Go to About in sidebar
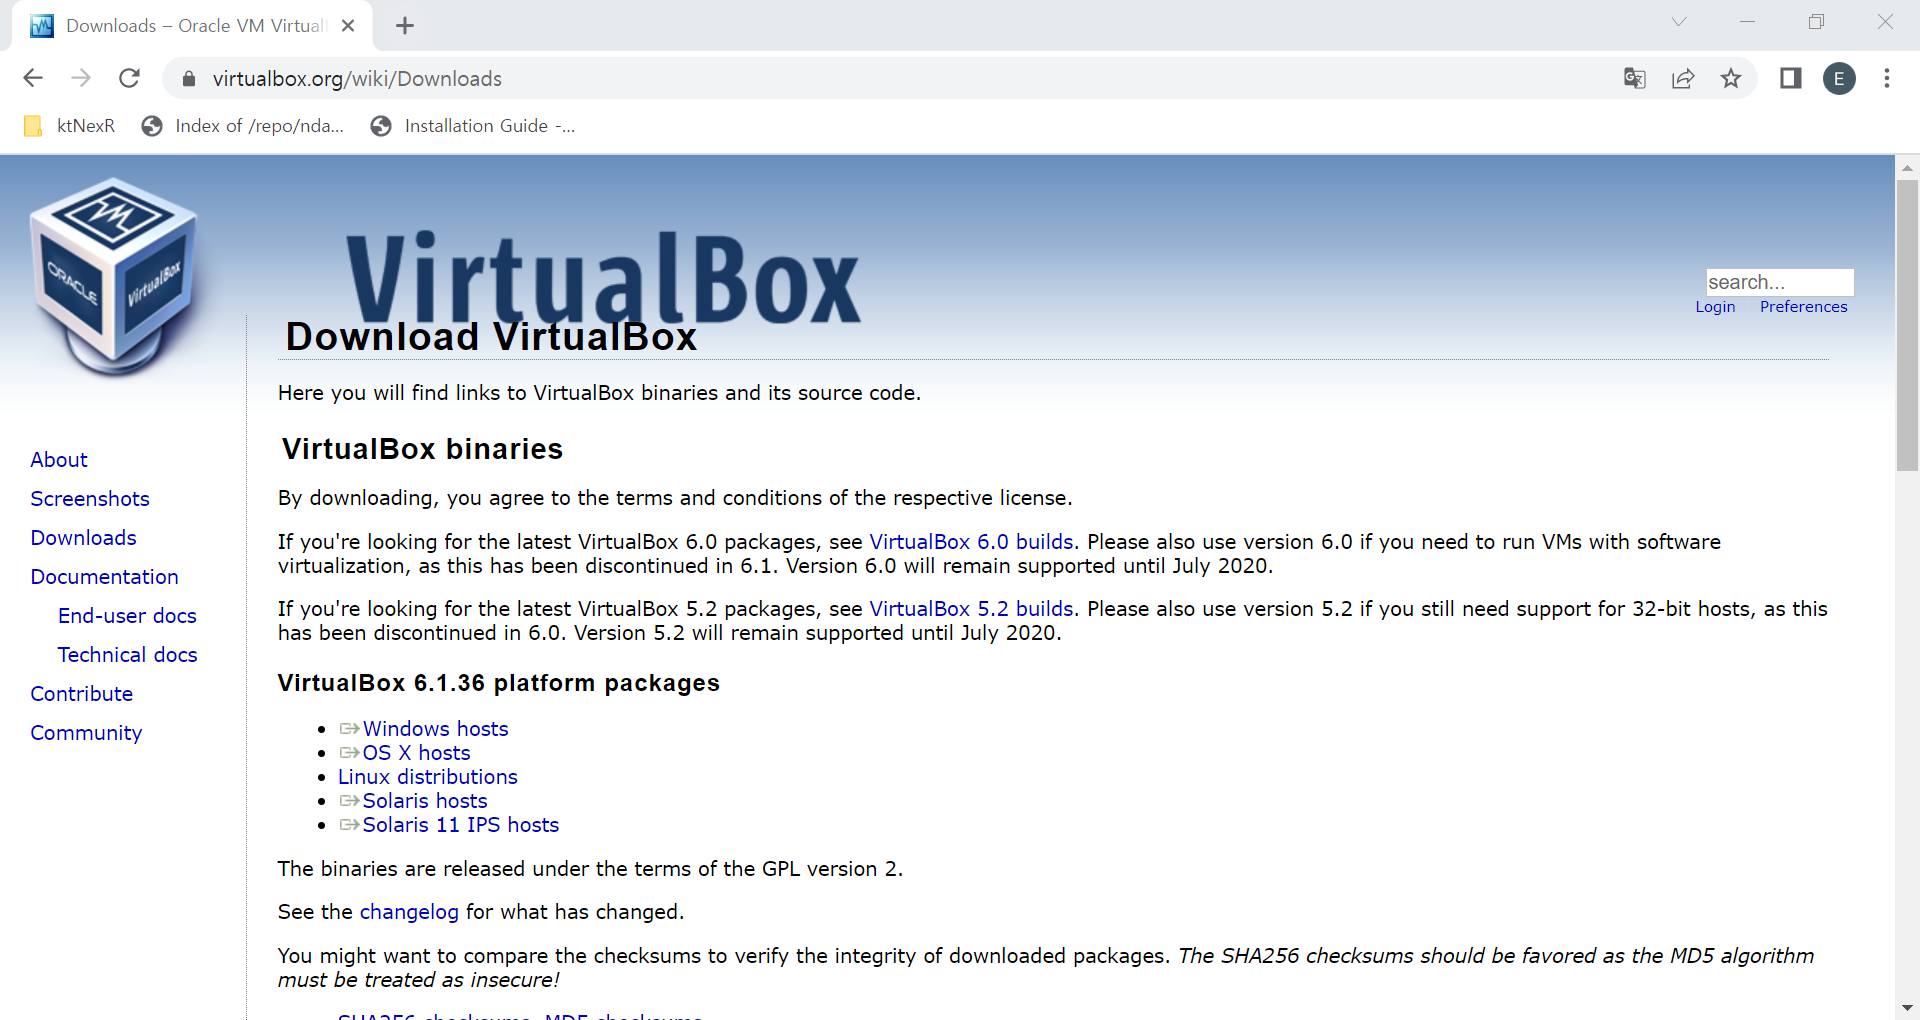Image resolution: width=1920 pixels, height=1020 pixels. tap(59, 460)
